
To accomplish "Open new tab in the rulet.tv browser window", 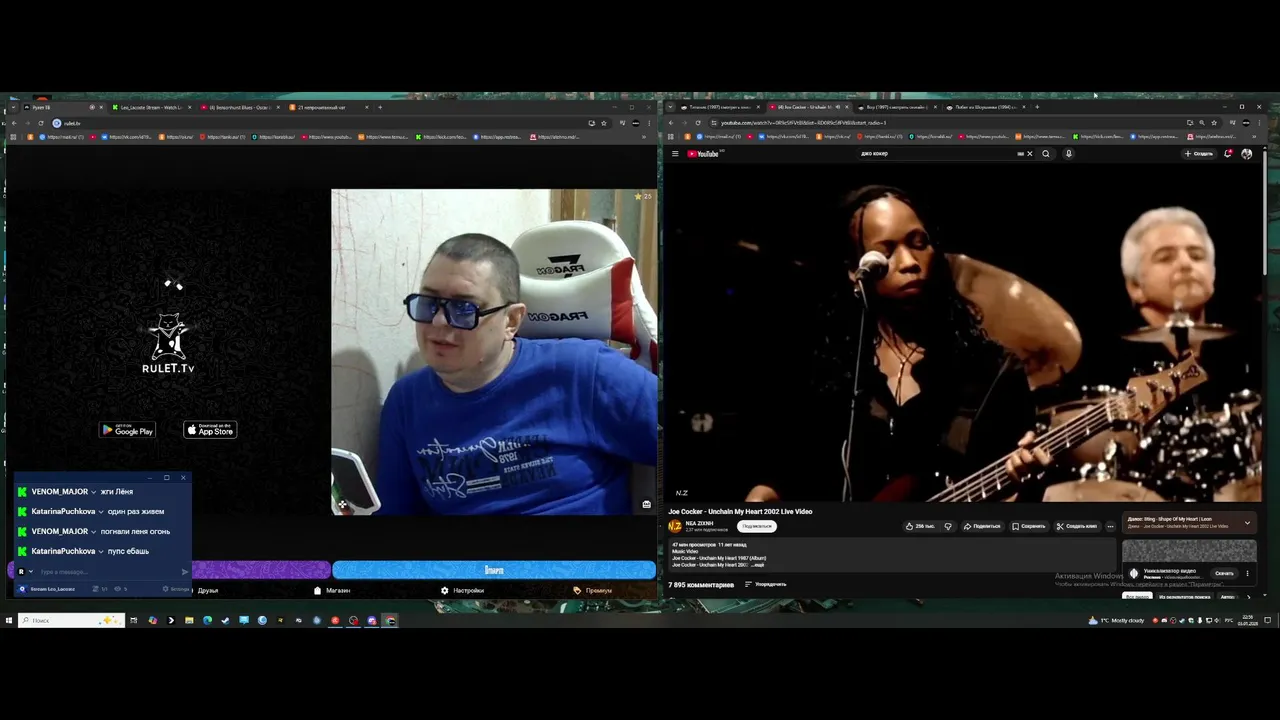I will (380, 107).
